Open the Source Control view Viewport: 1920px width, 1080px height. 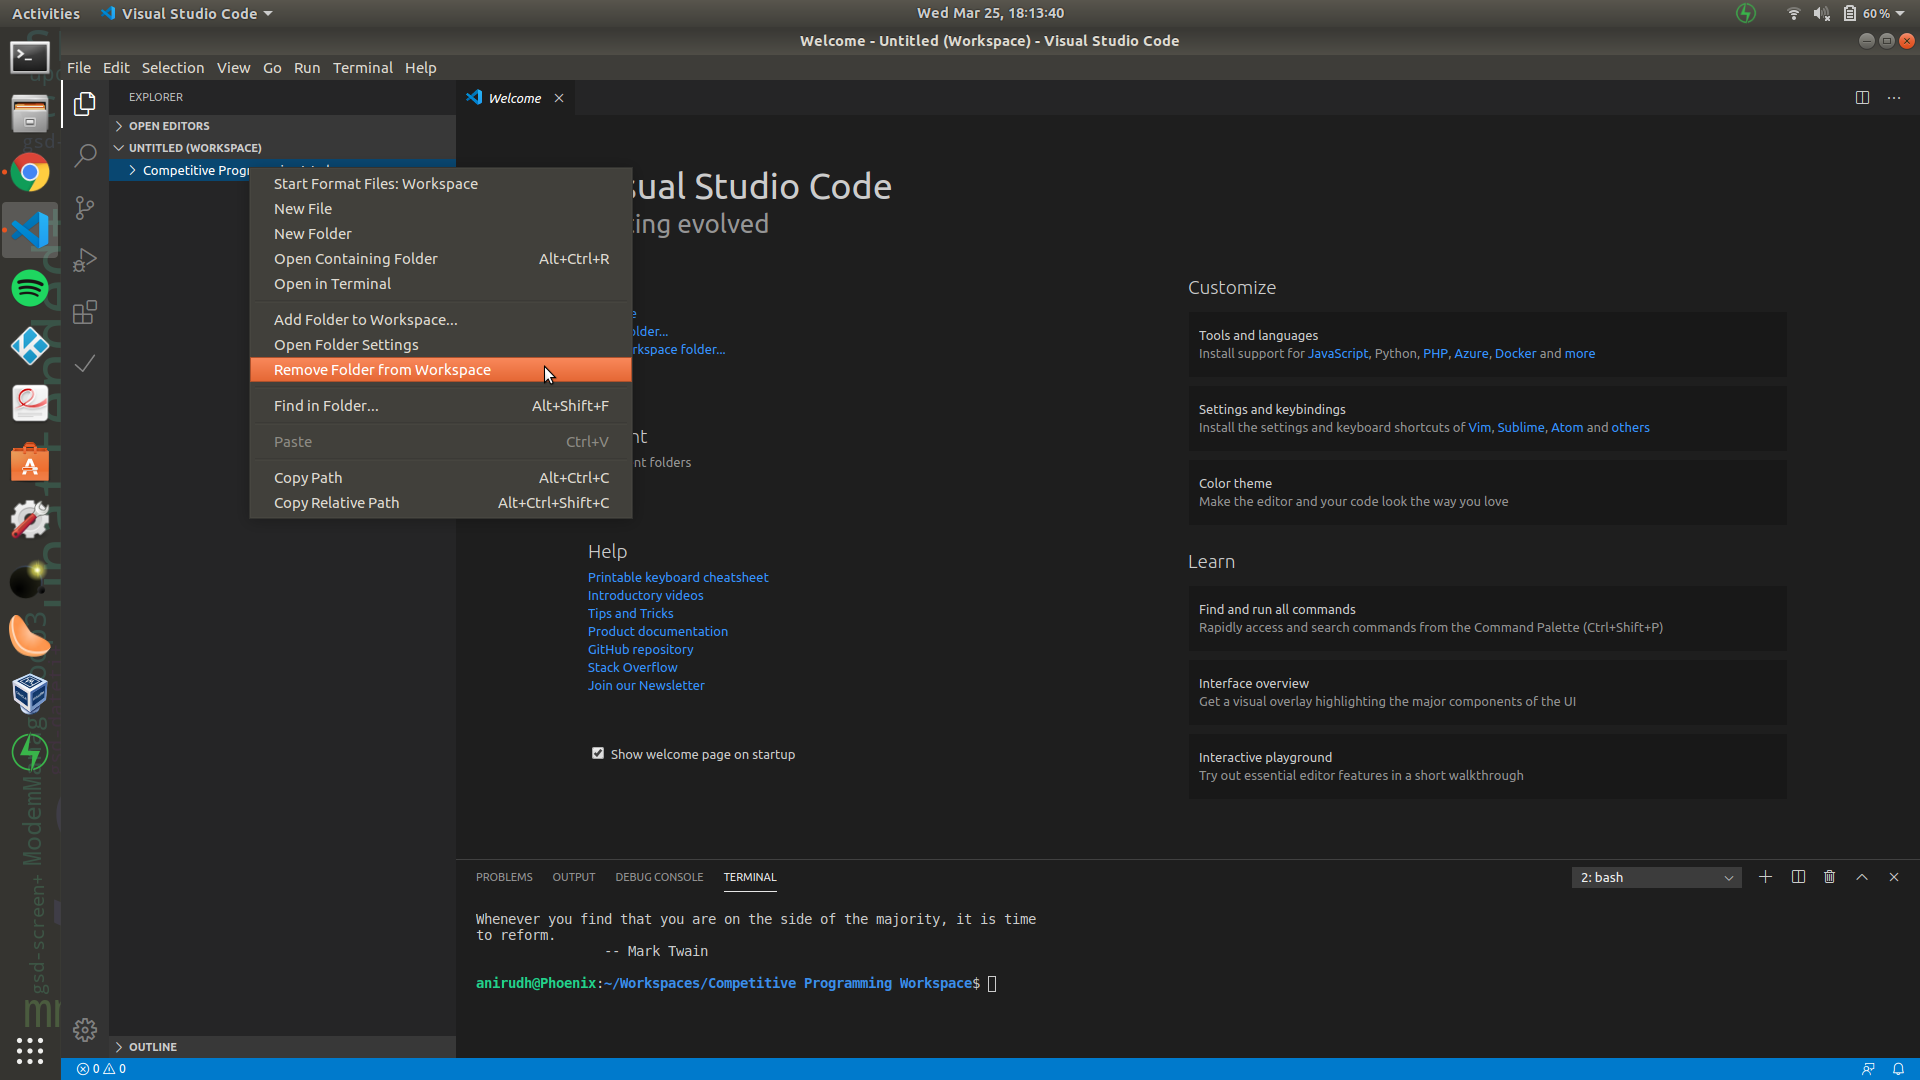point(85,208)
